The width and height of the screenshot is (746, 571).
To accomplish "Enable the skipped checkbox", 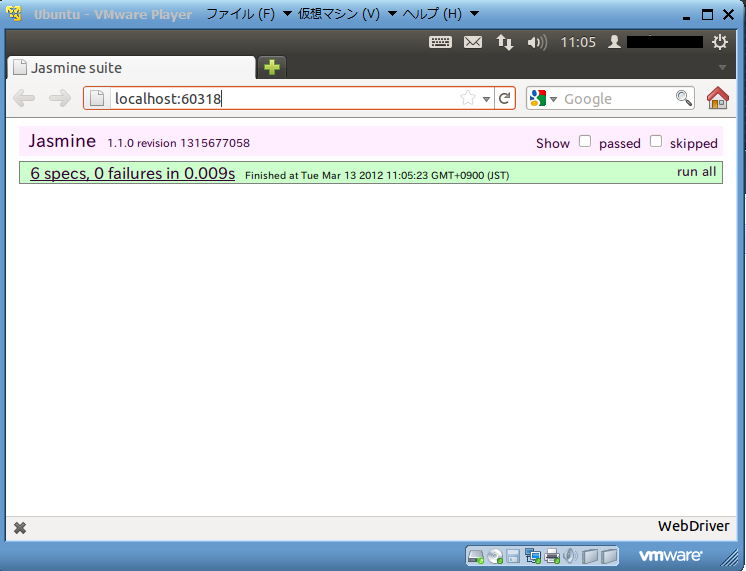I will (x=656, y=141).
